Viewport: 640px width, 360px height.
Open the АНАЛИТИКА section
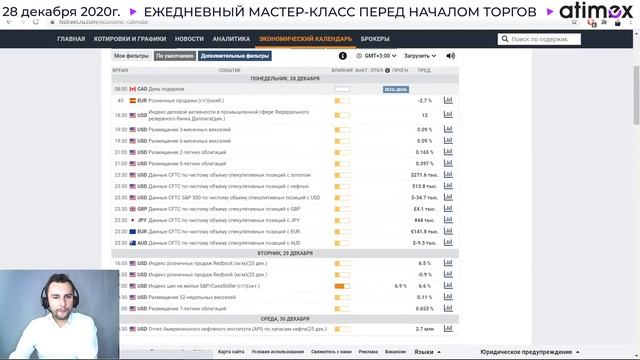point(231,39)
